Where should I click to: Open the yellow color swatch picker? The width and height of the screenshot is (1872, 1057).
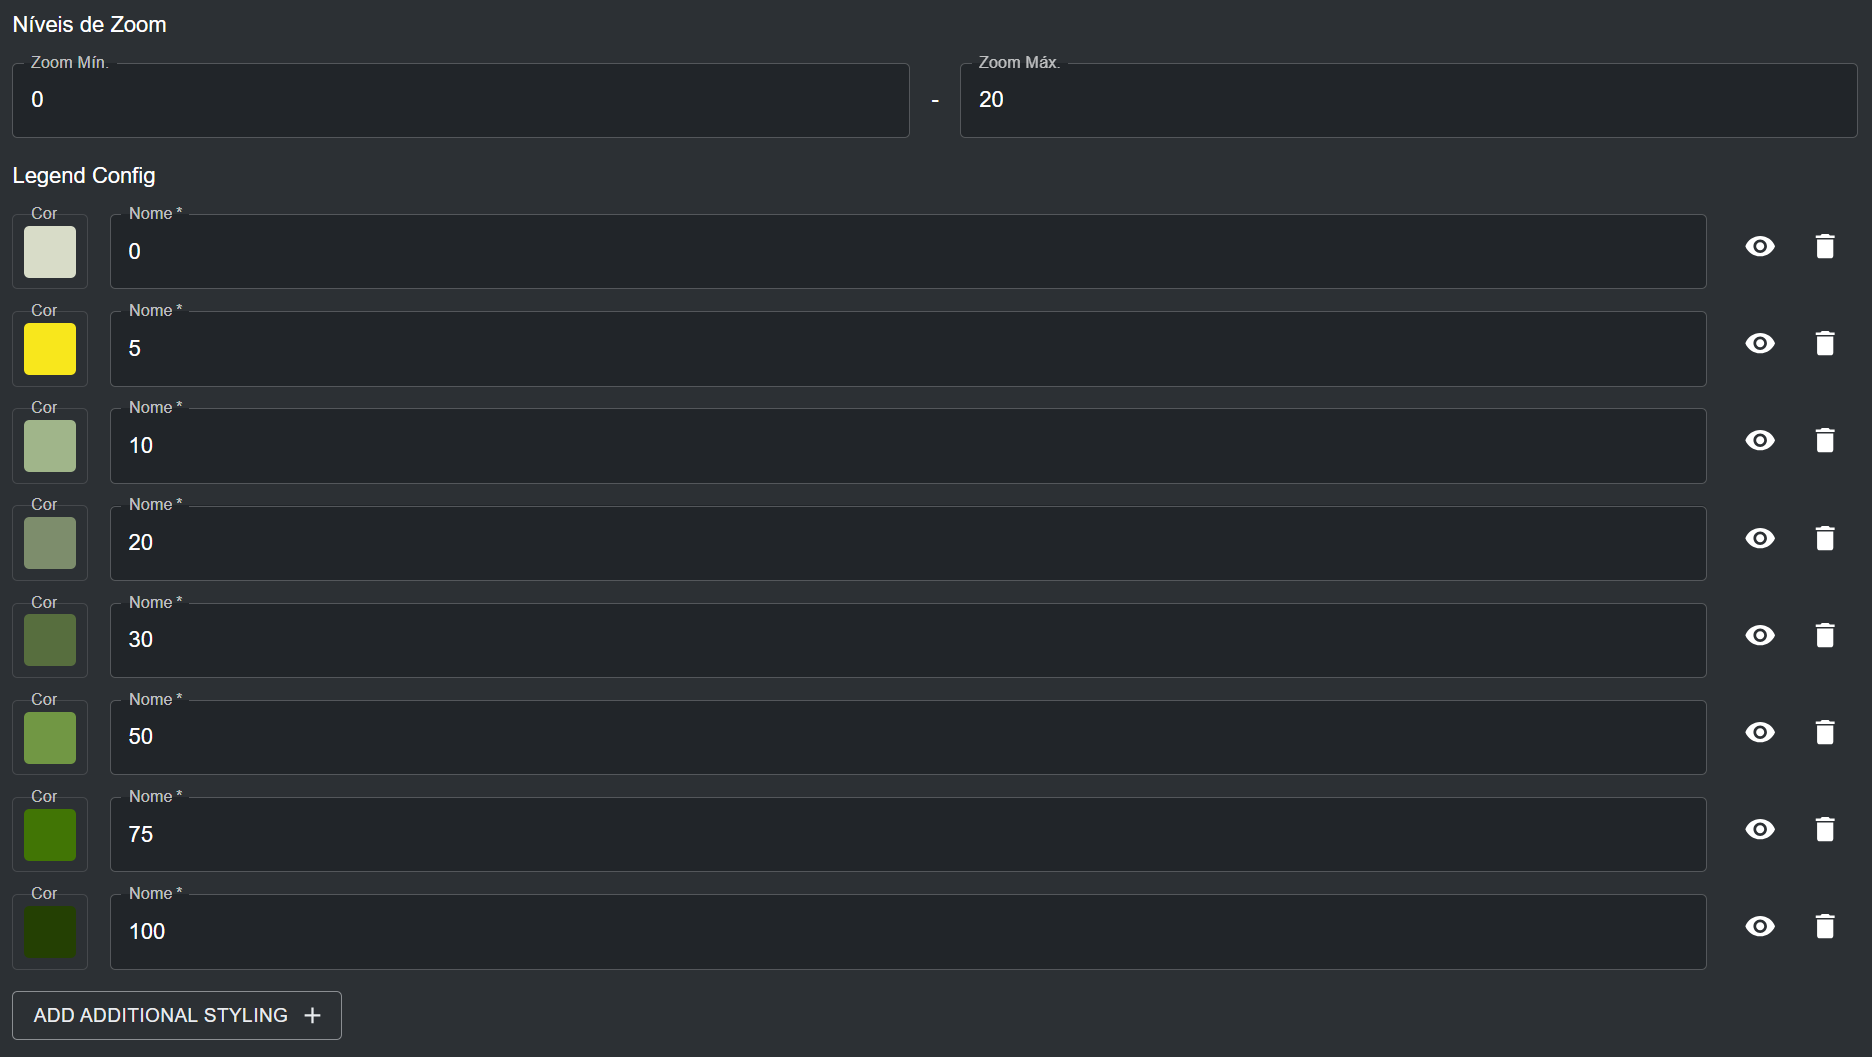(50, 349)
